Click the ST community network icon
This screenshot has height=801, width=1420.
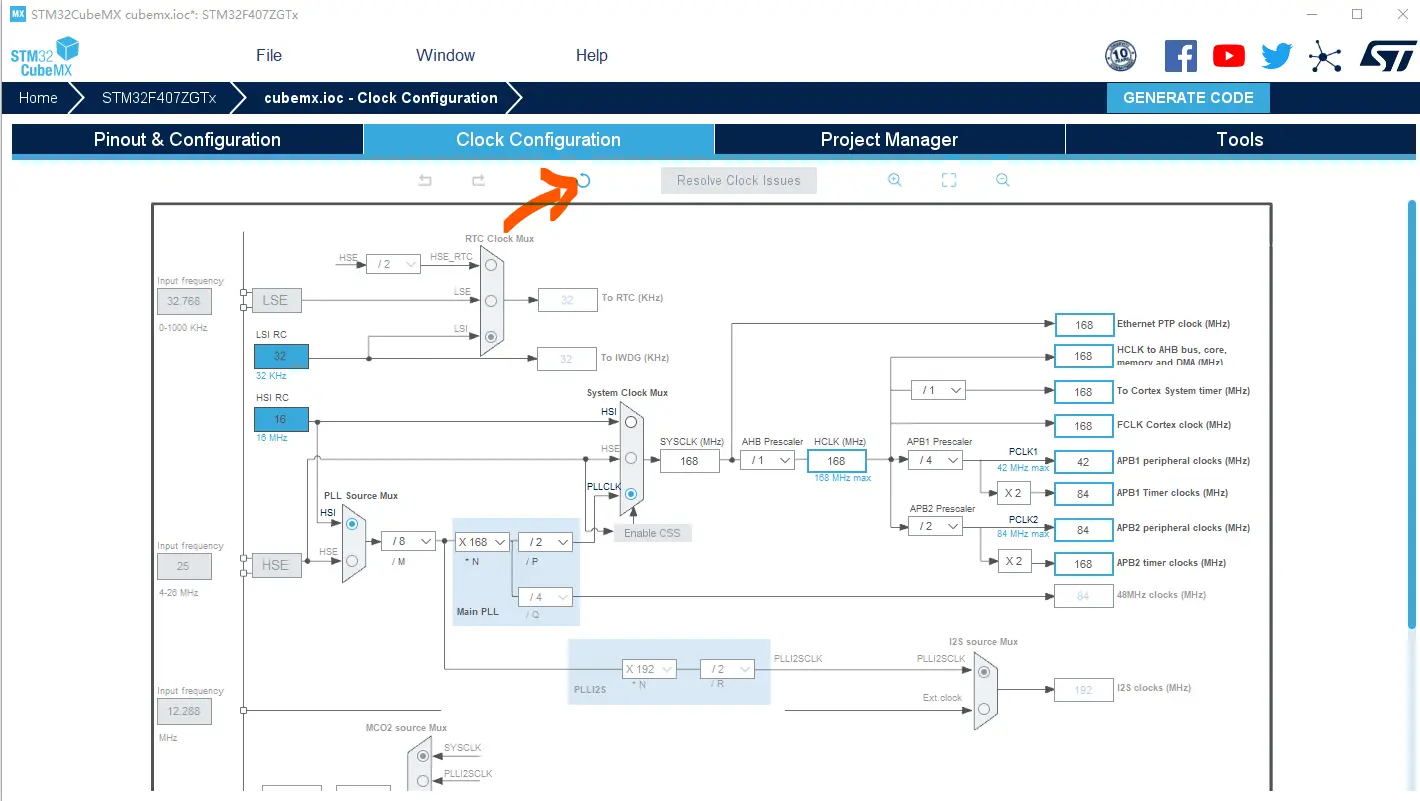click(1325, 56)
